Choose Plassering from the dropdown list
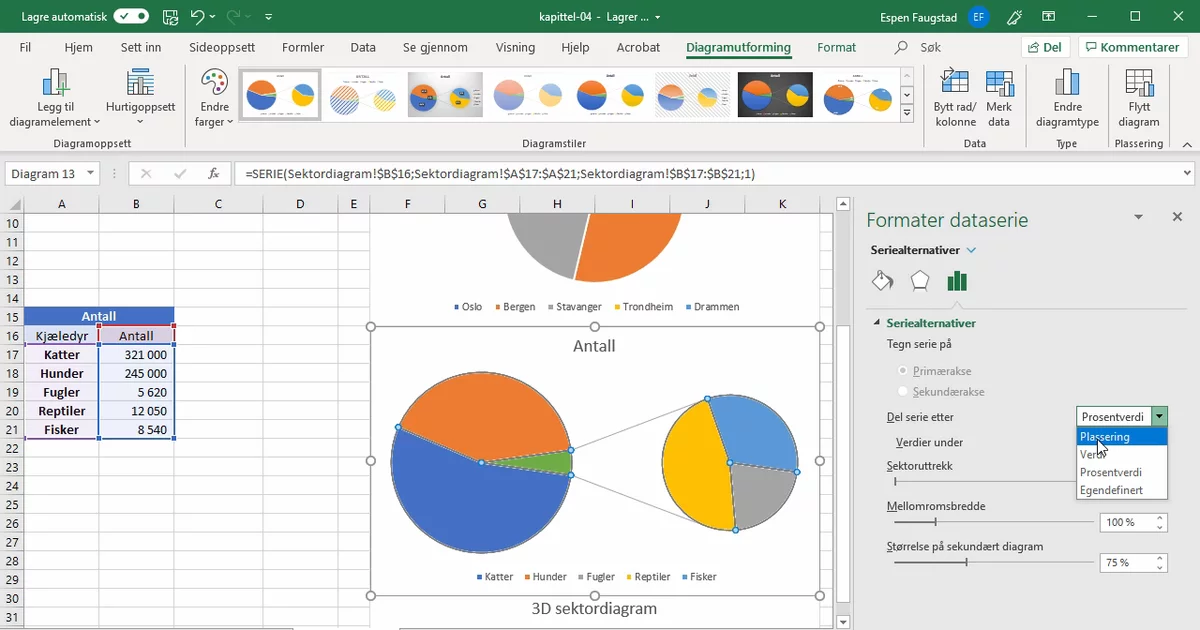 pyautogui.click(x=1122, y=437)
